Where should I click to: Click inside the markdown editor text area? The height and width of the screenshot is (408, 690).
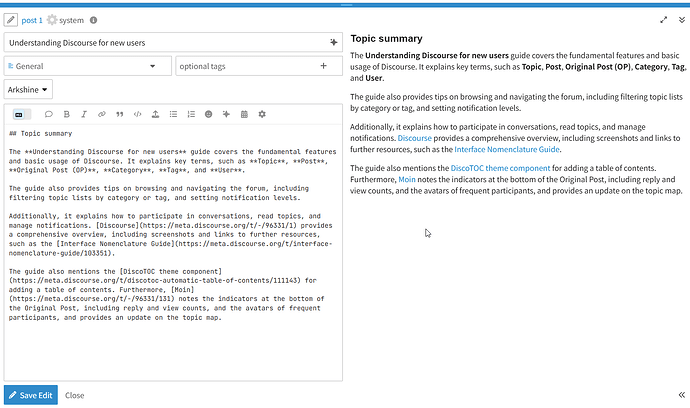coord(173,251)
